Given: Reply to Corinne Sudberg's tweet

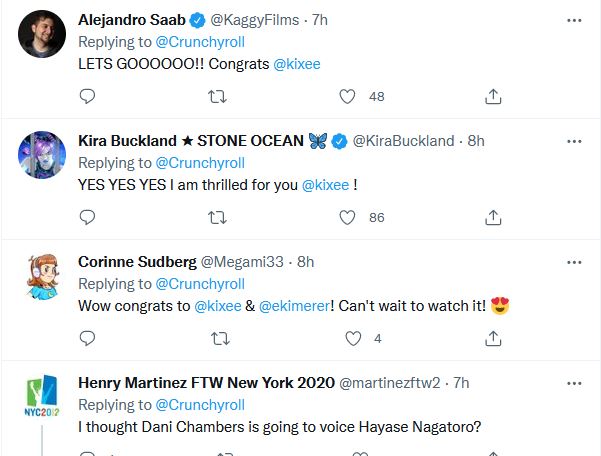Looking at the screenshot, I should click(87, 339).
